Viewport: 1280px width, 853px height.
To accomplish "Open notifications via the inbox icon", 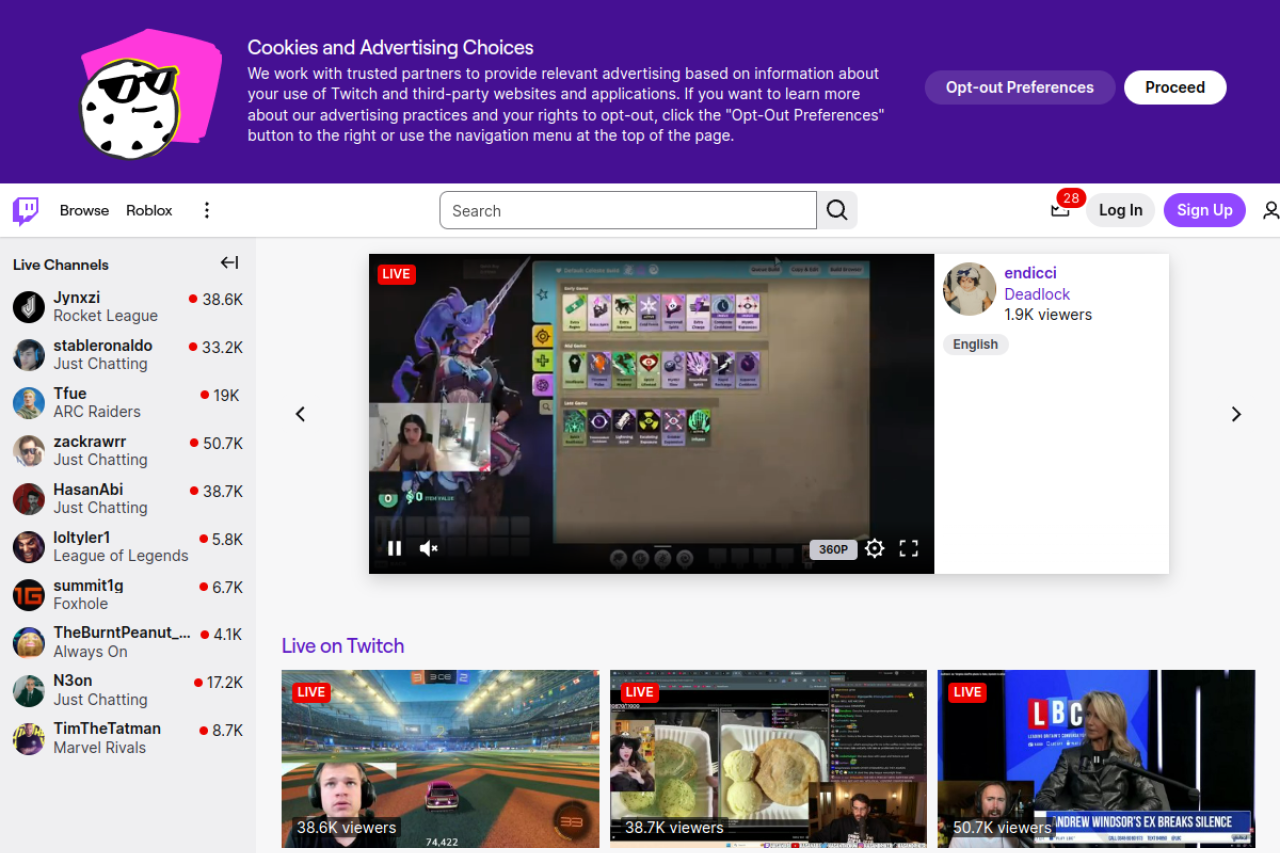I will click(1060, 210).
